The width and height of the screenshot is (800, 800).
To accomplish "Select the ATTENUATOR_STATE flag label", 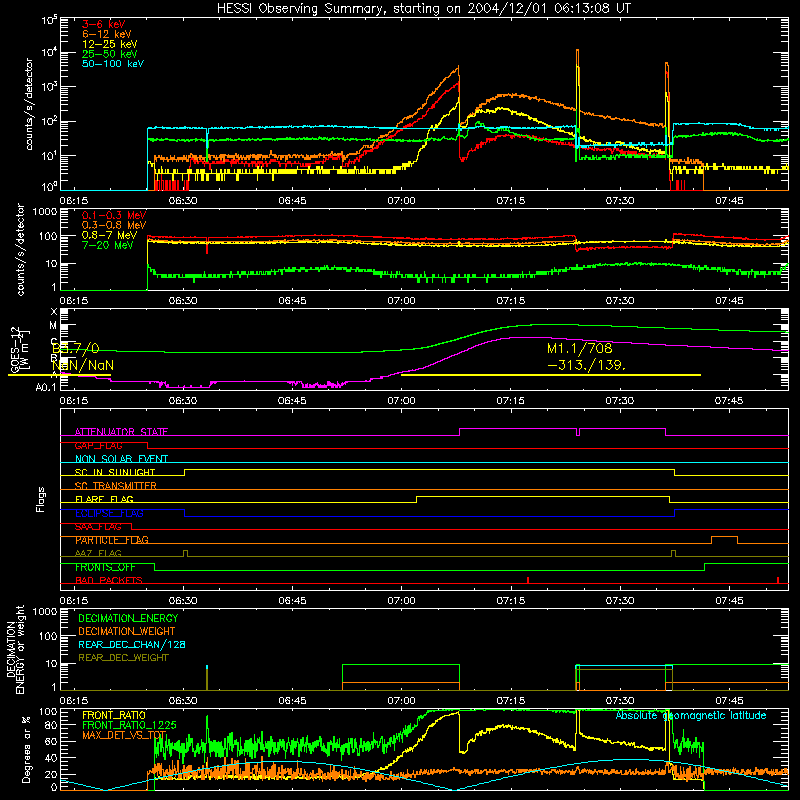I will (121, 432).
